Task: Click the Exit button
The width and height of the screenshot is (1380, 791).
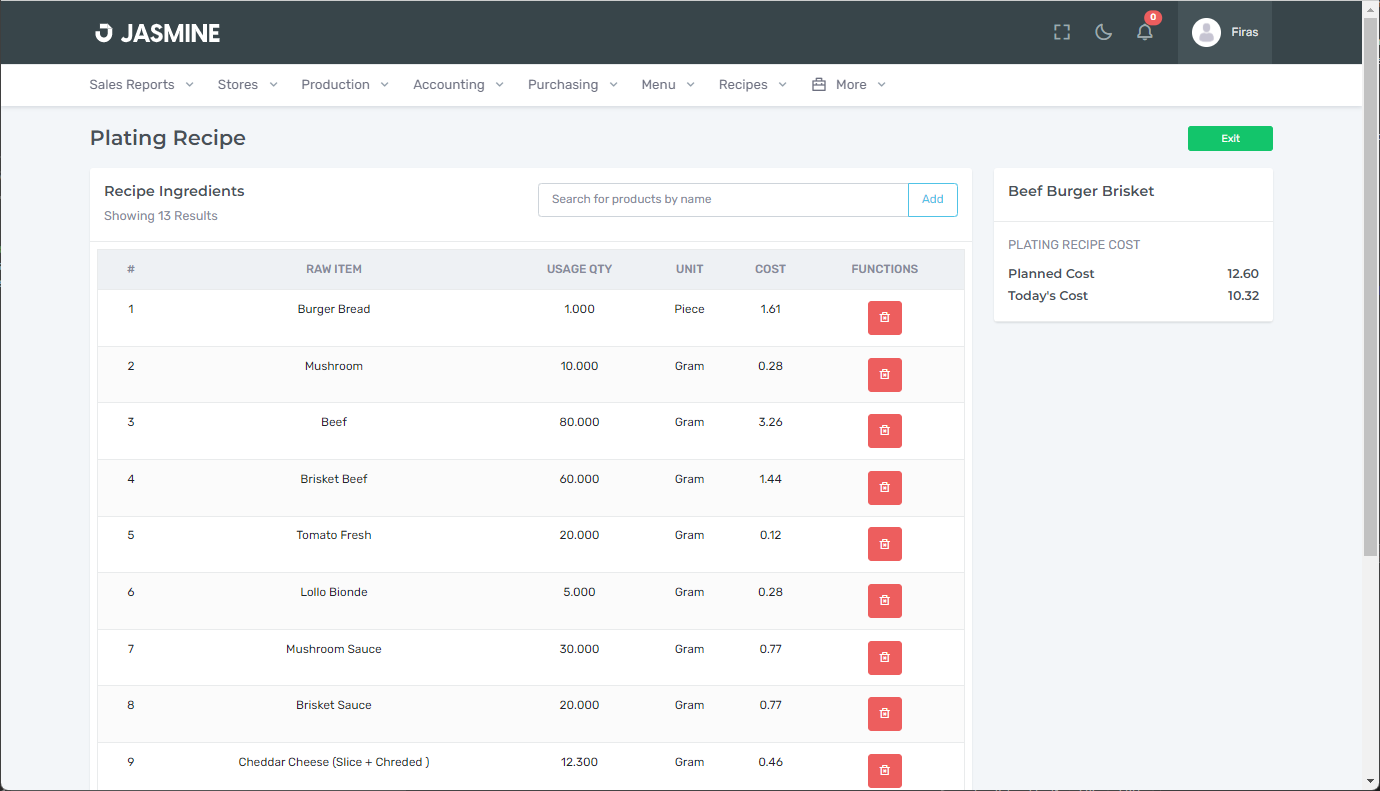Action: [x=1230, y=138]
